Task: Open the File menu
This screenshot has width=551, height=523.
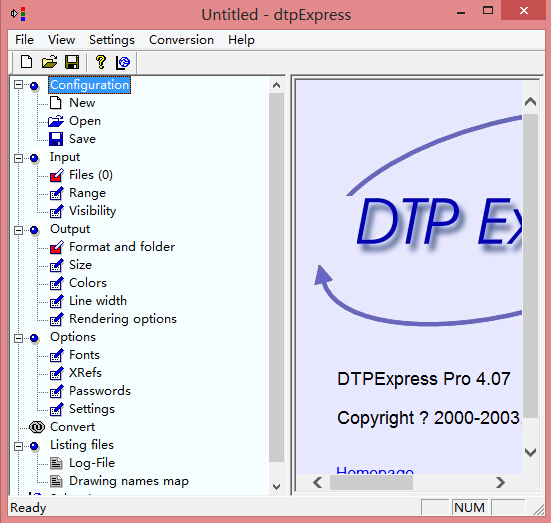Action: tap(24, 40)
